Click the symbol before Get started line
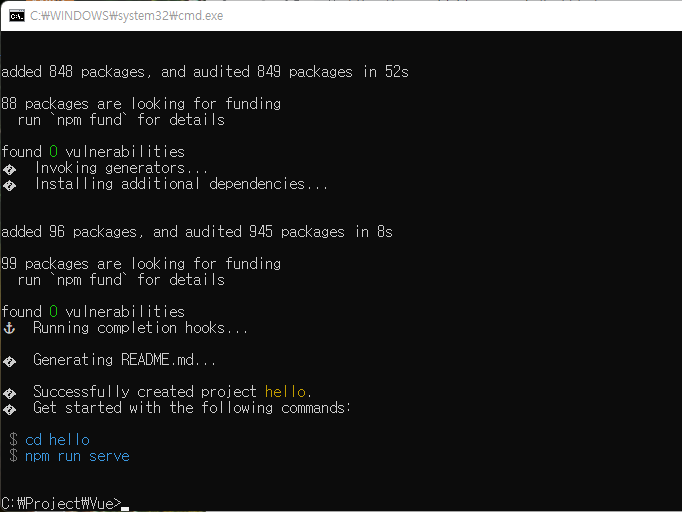The height and width of the screenshot is (512, 682). tap(9, 408)
